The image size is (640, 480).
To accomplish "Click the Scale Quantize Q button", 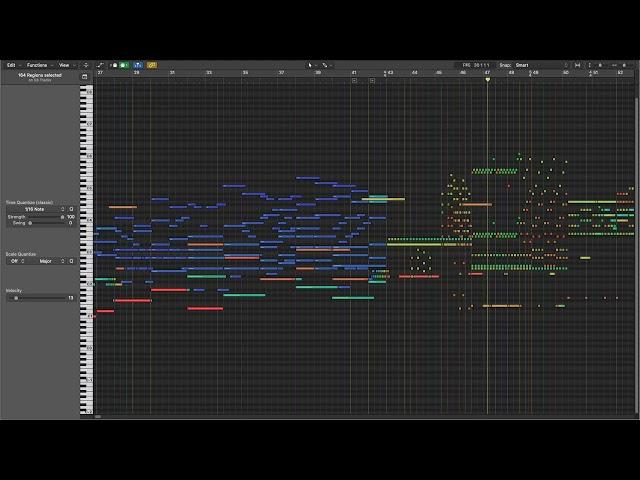I will pyautogui.click(x=71, y=261).
